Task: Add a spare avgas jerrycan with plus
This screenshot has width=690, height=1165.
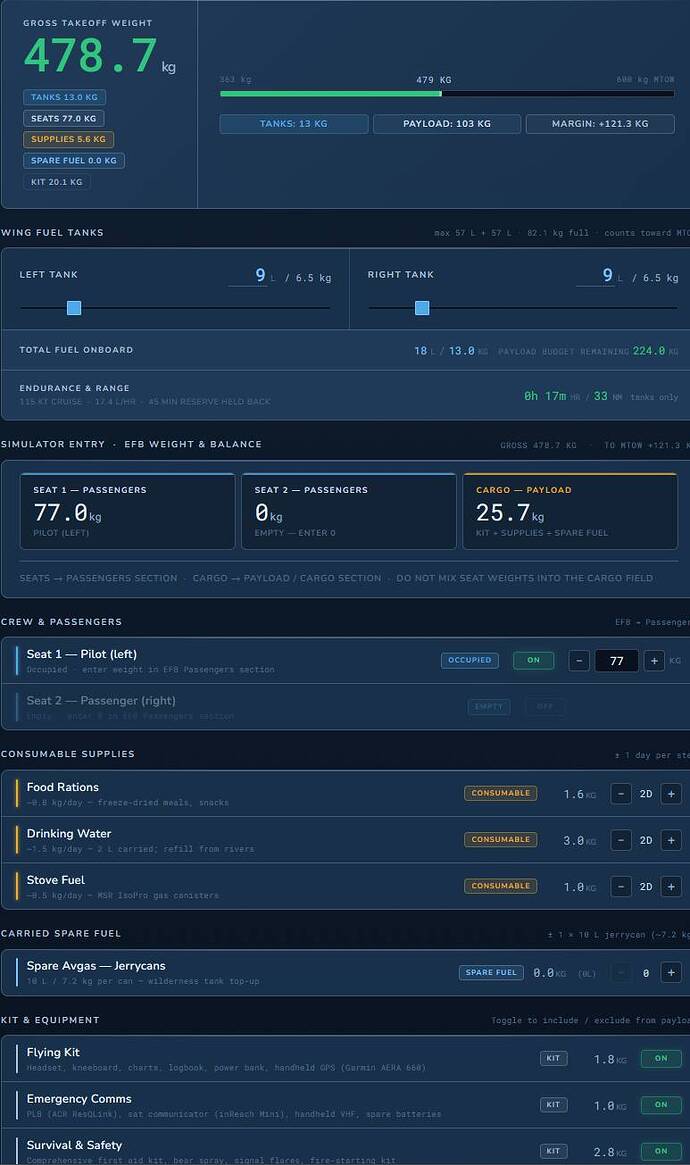Action: [x=671, y=972]
